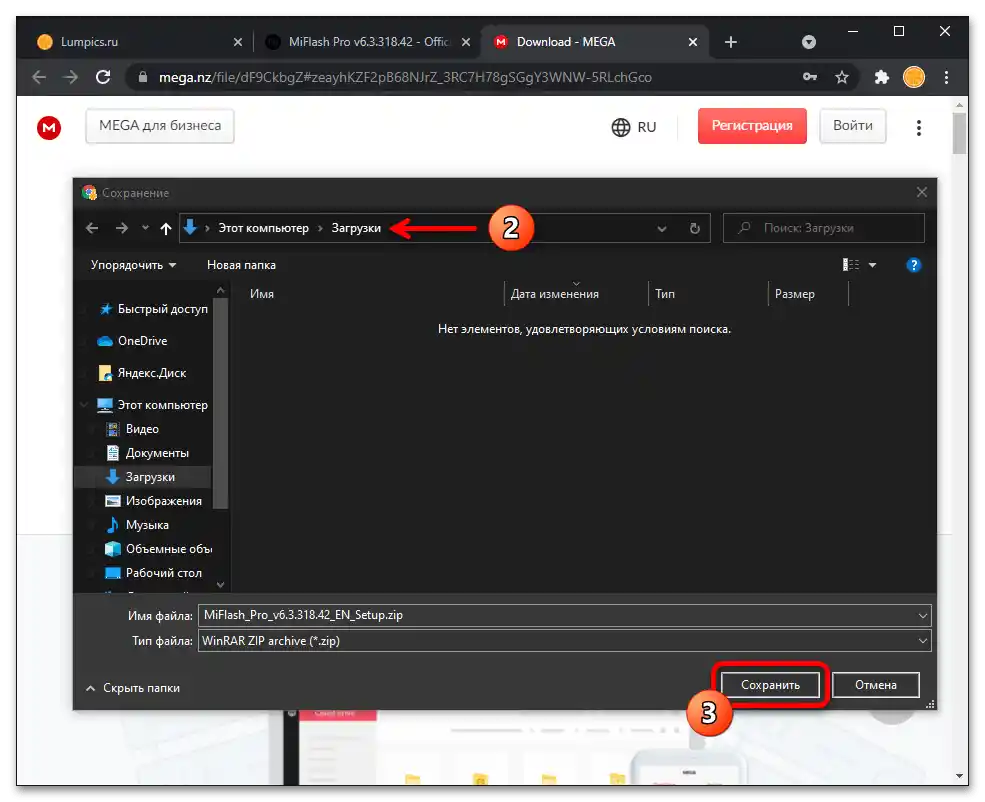Viewport: 985px width, 802px height.
Task: Open Музыка folder in sidebar
Action: (x=137, y=524)
